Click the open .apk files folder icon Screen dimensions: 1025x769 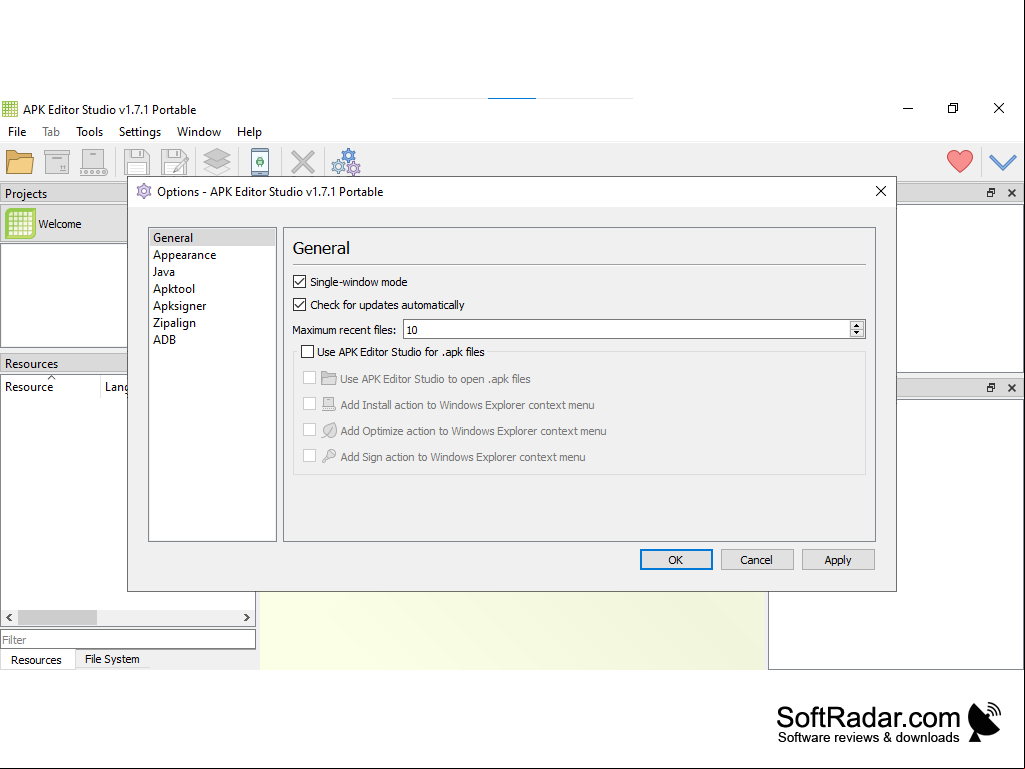[329, 378]
